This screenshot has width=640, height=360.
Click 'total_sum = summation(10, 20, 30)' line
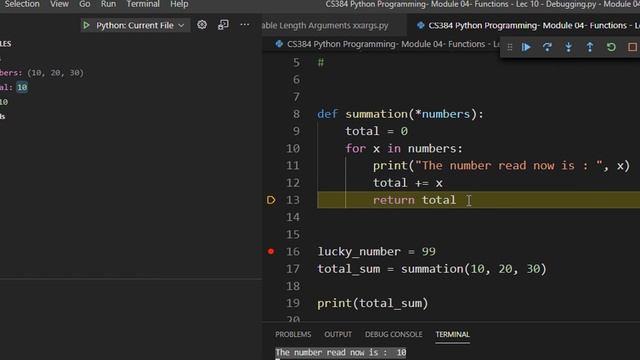pos(432,269)
